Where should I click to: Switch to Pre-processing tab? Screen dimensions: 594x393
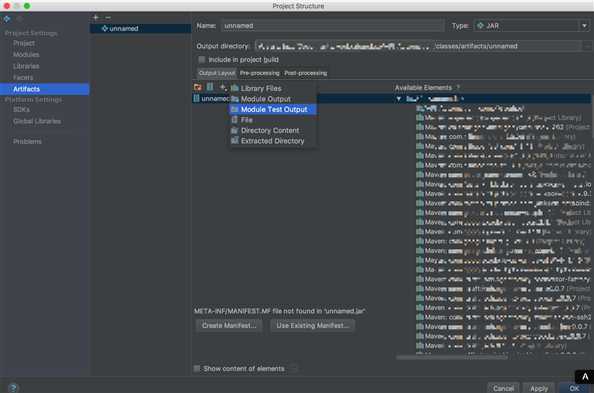pos(259,73)
